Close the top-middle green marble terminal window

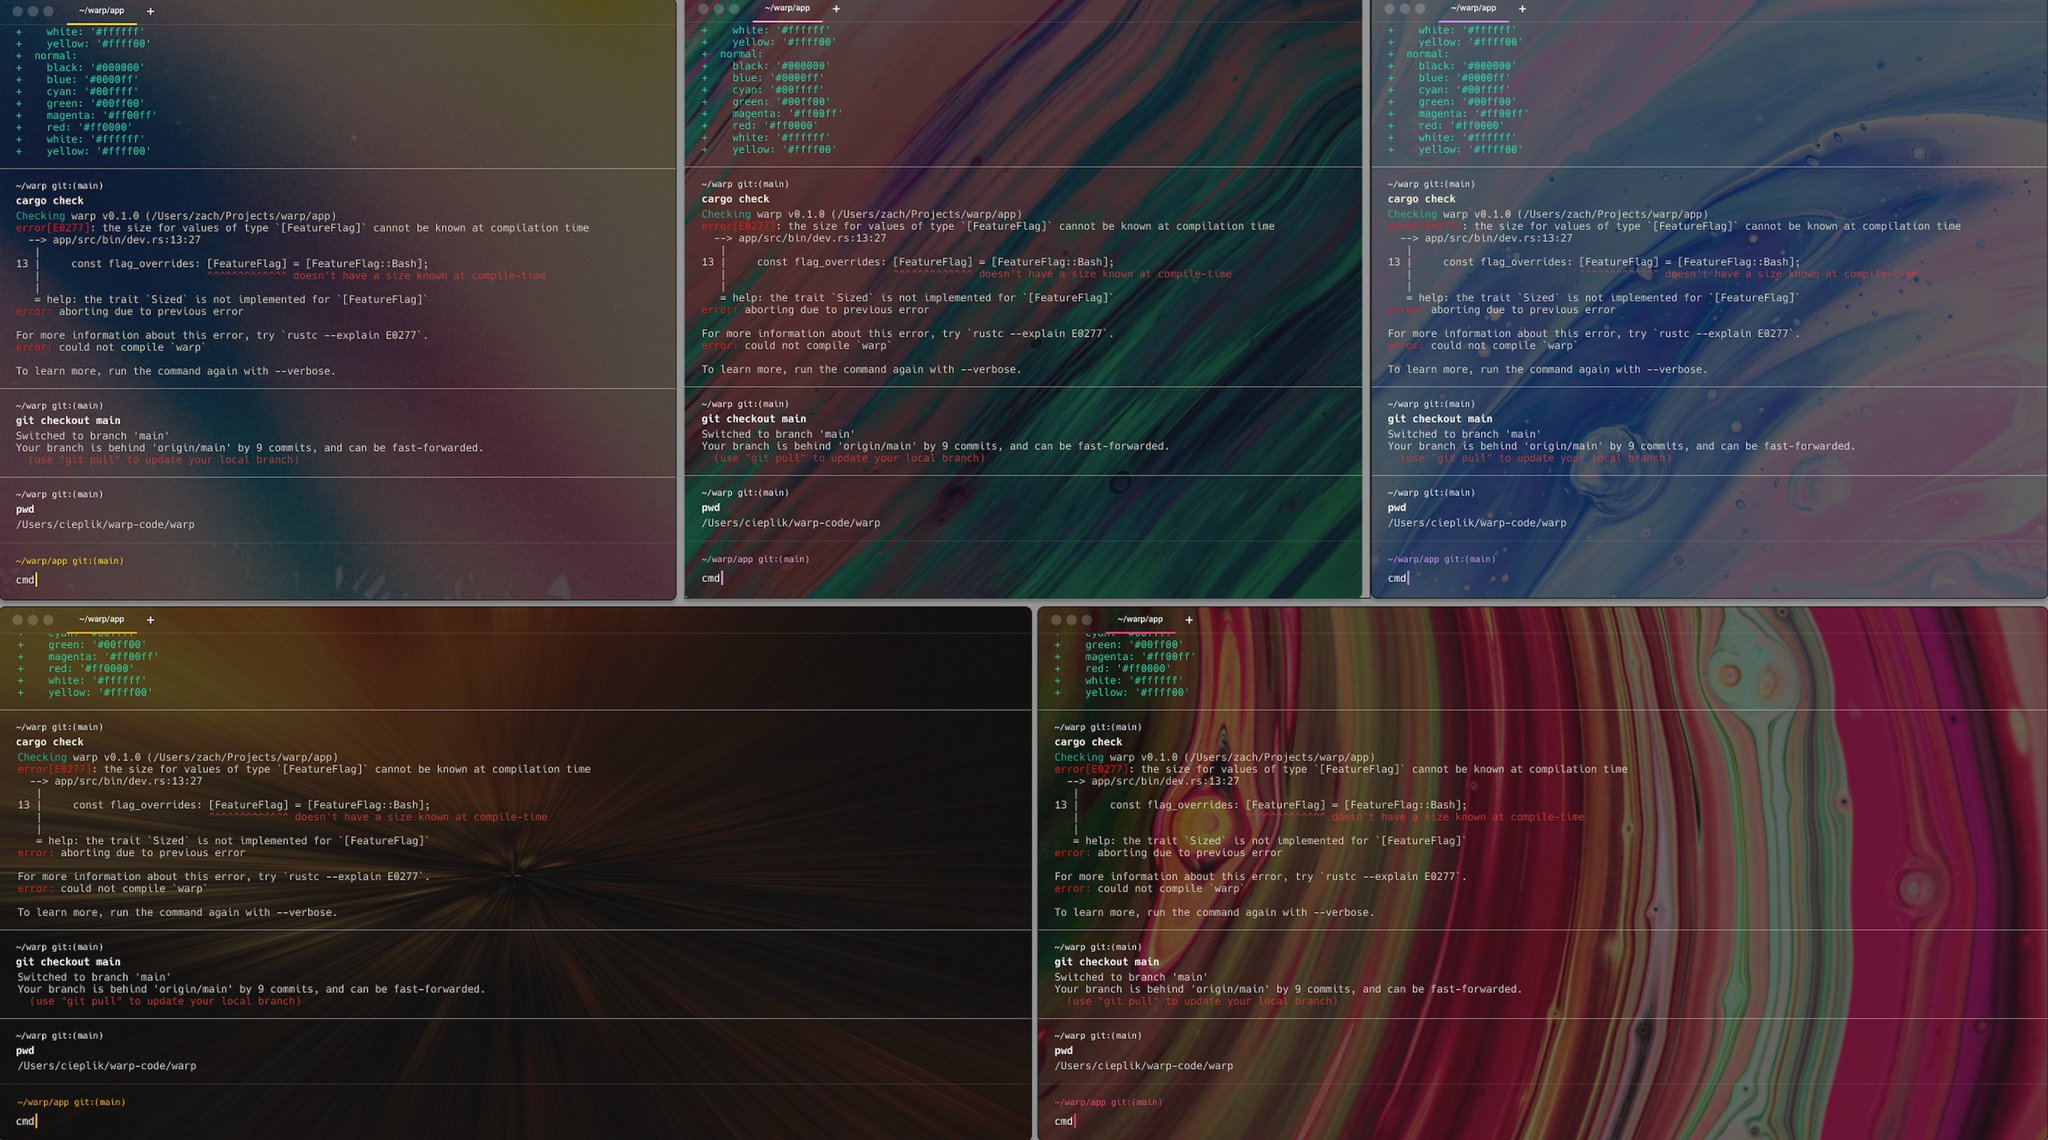tap(703, 9)
